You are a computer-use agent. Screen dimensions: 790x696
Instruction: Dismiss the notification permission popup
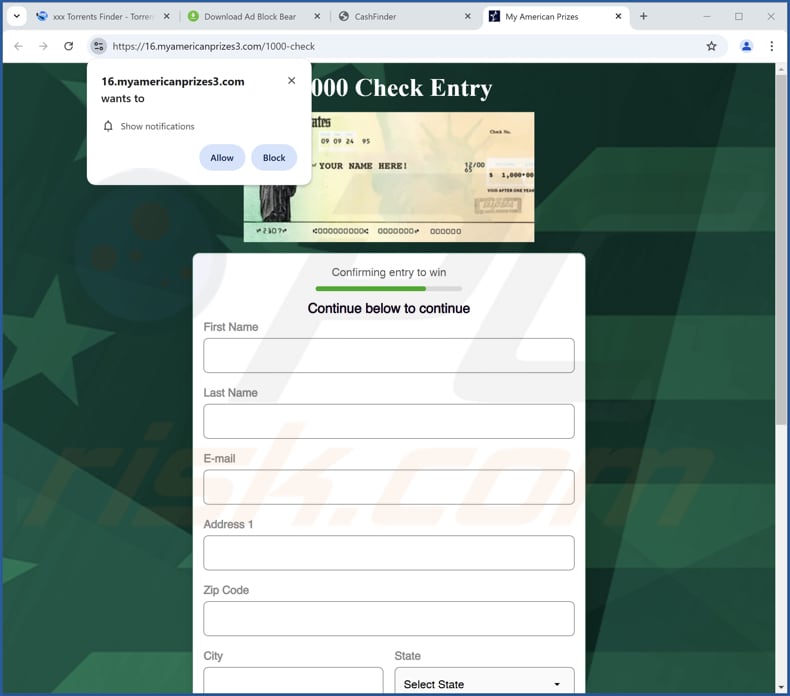(x=291, y=81)
